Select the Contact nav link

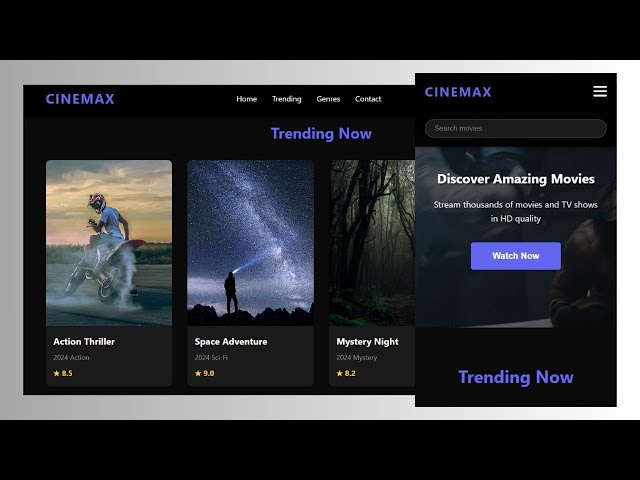pos(368,99)
